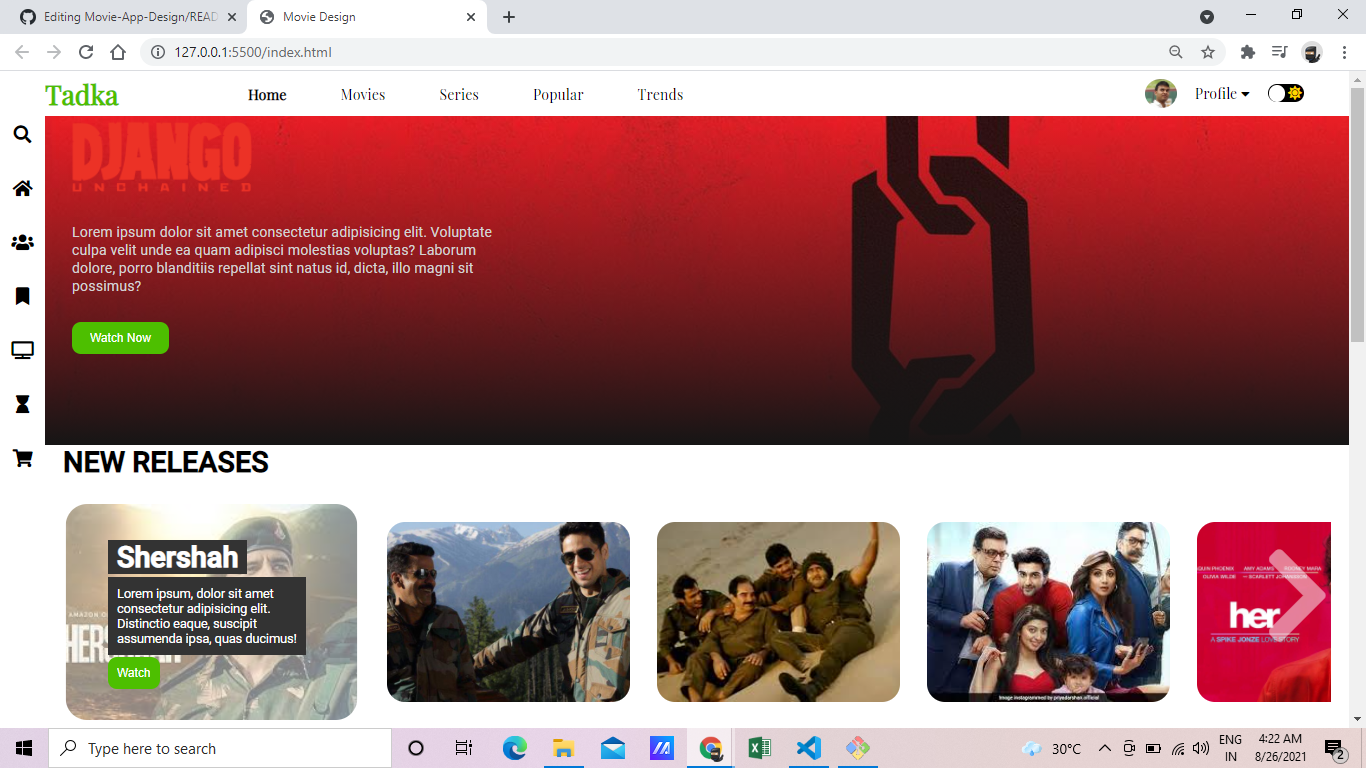Viewport: 1366px width, 768px height.
Task: Open Visual Studio Code from the taskbar
Action: tap(808, 748)
